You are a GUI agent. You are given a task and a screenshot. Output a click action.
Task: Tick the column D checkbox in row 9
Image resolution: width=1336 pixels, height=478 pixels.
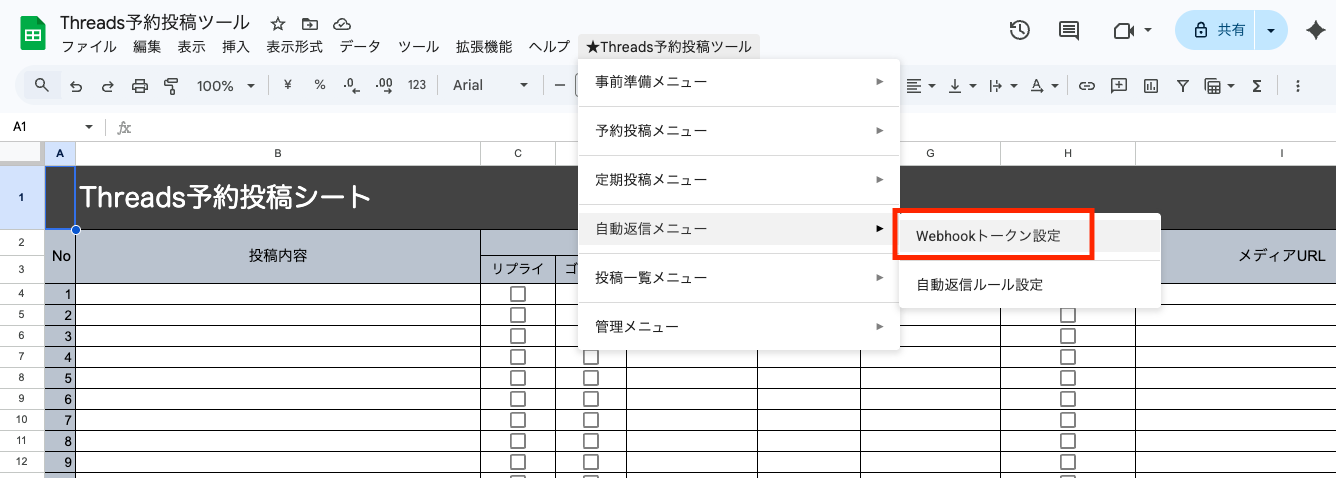coord(591,462)
